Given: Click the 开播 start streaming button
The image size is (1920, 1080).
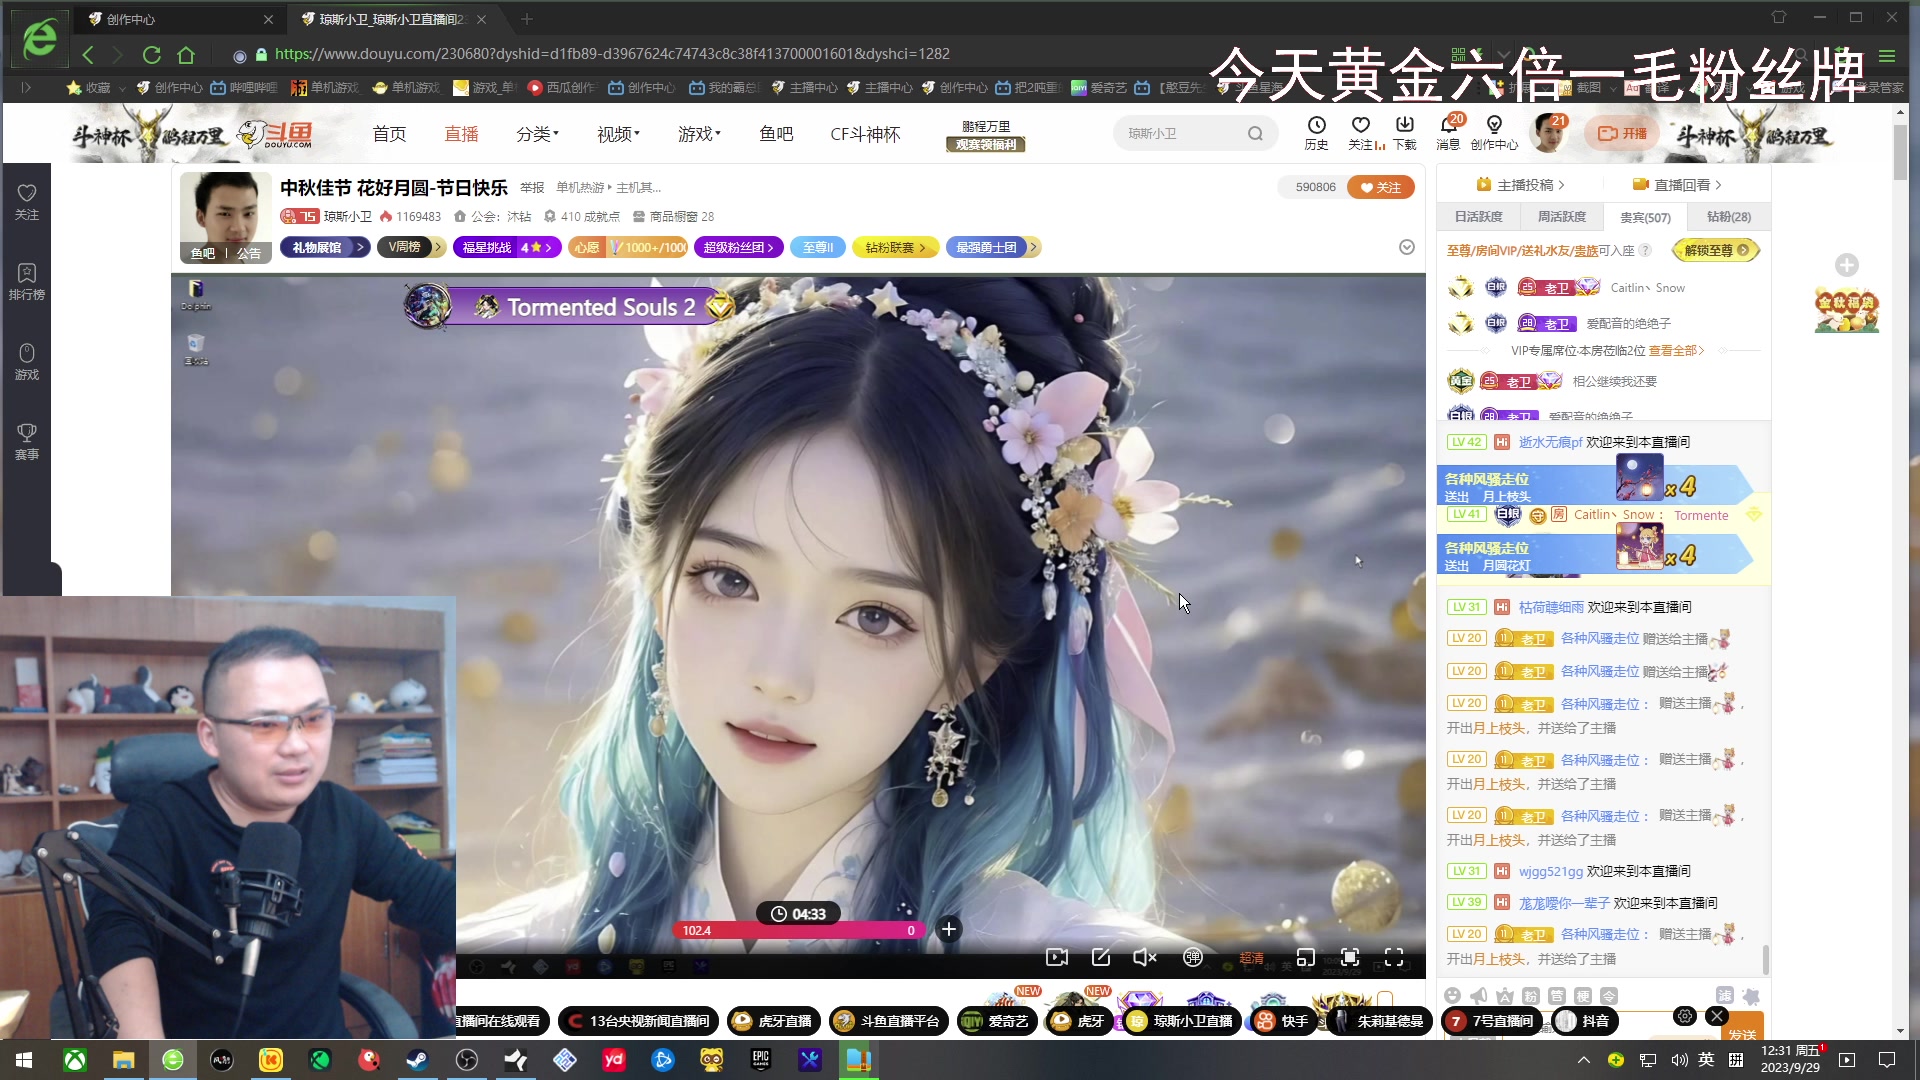Looking at the screenshot, I should (1621, 132).
